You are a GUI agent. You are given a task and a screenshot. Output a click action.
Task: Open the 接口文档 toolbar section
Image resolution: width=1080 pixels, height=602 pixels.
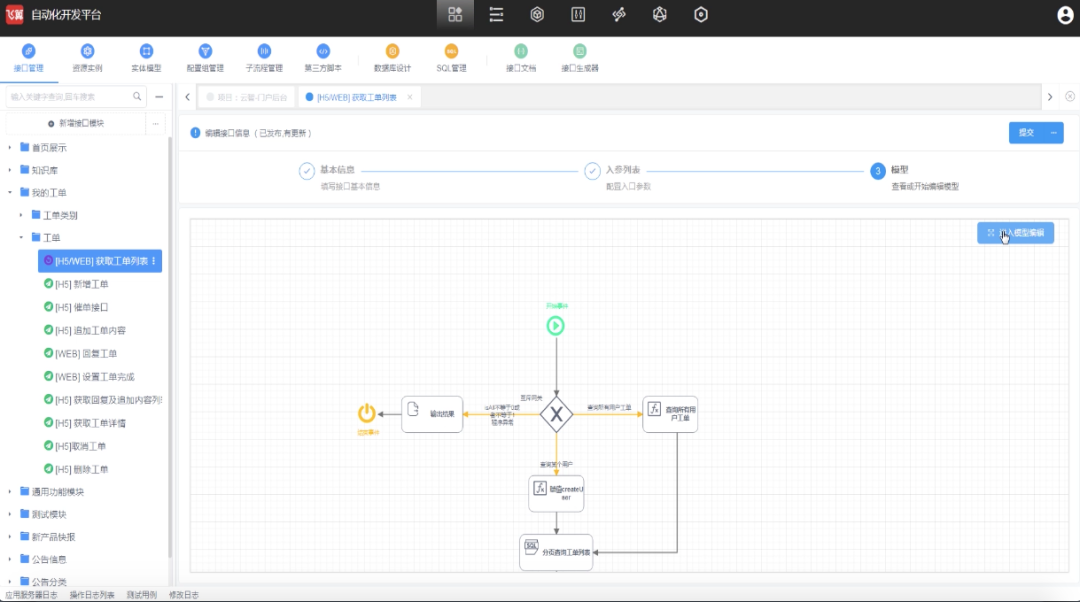(x=521, y=58)
